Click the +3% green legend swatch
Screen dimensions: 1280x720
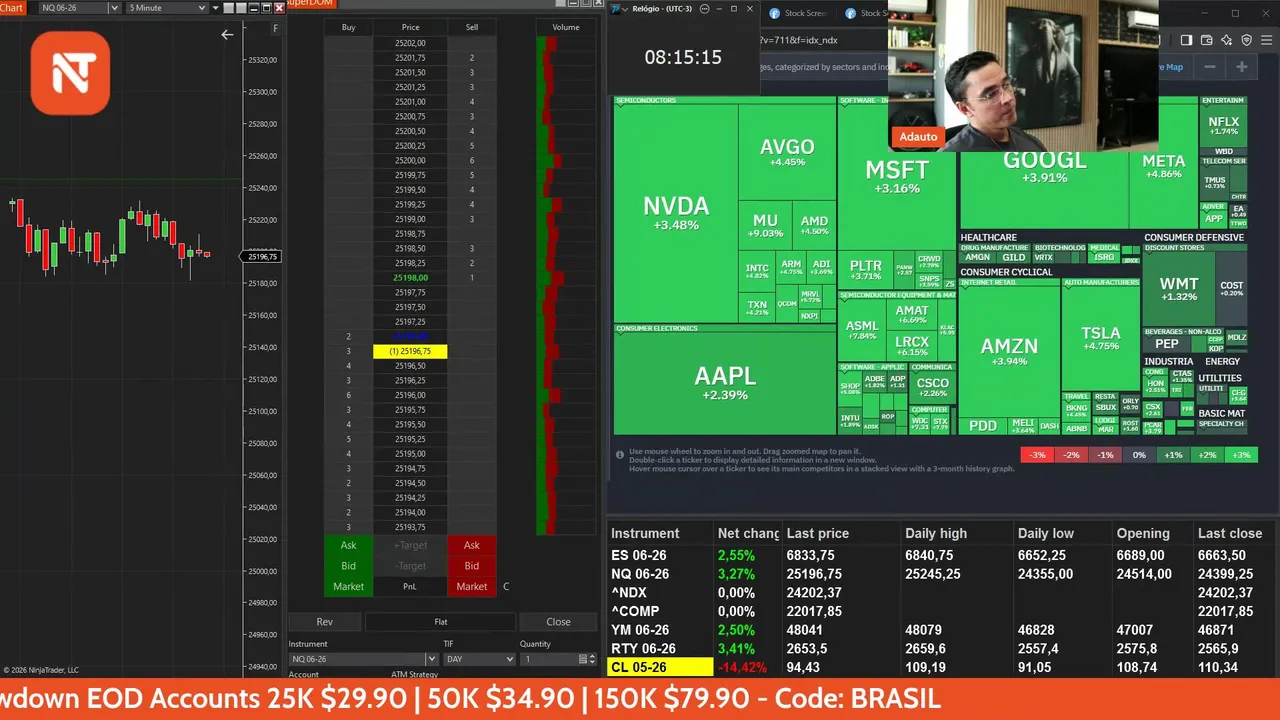1241,455
